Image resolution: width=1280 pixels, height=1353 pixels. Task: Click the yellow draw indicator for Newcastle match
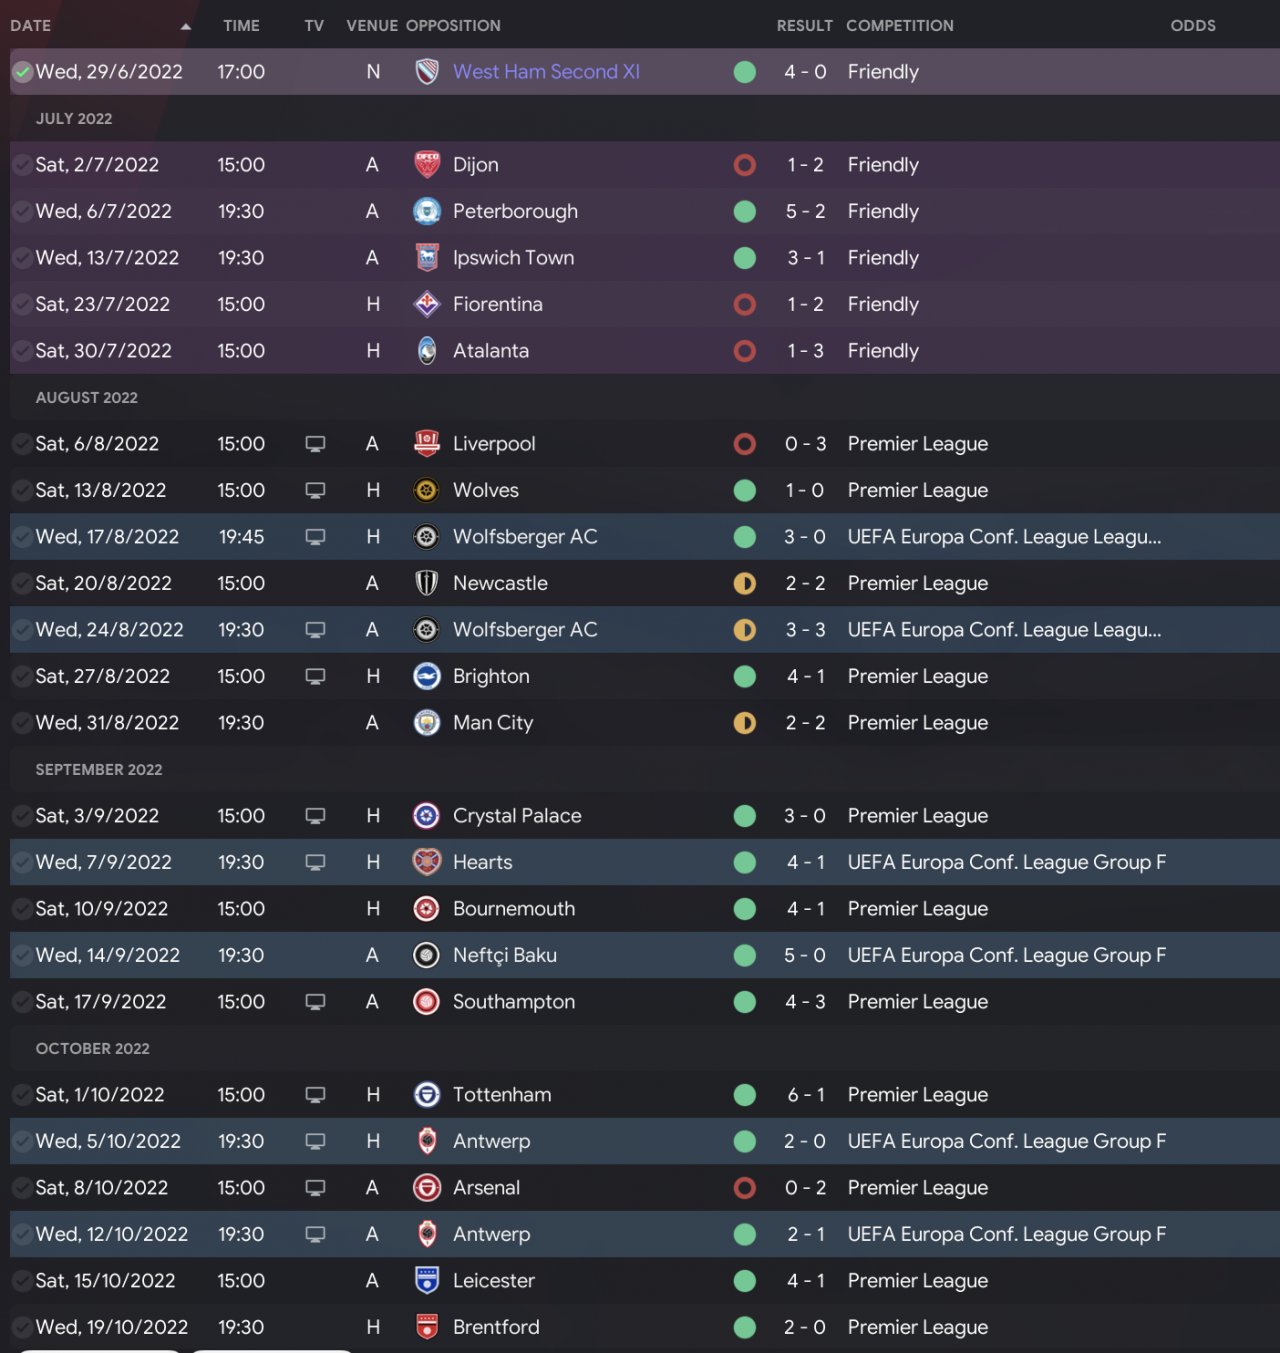pos(745,584)
